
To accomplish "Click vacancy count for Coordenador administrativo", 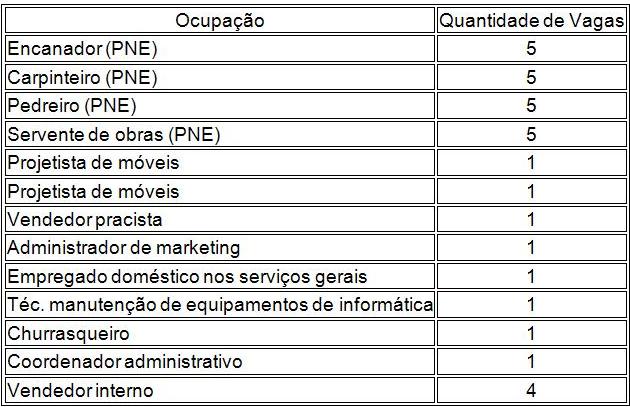I will pos(531,360).
